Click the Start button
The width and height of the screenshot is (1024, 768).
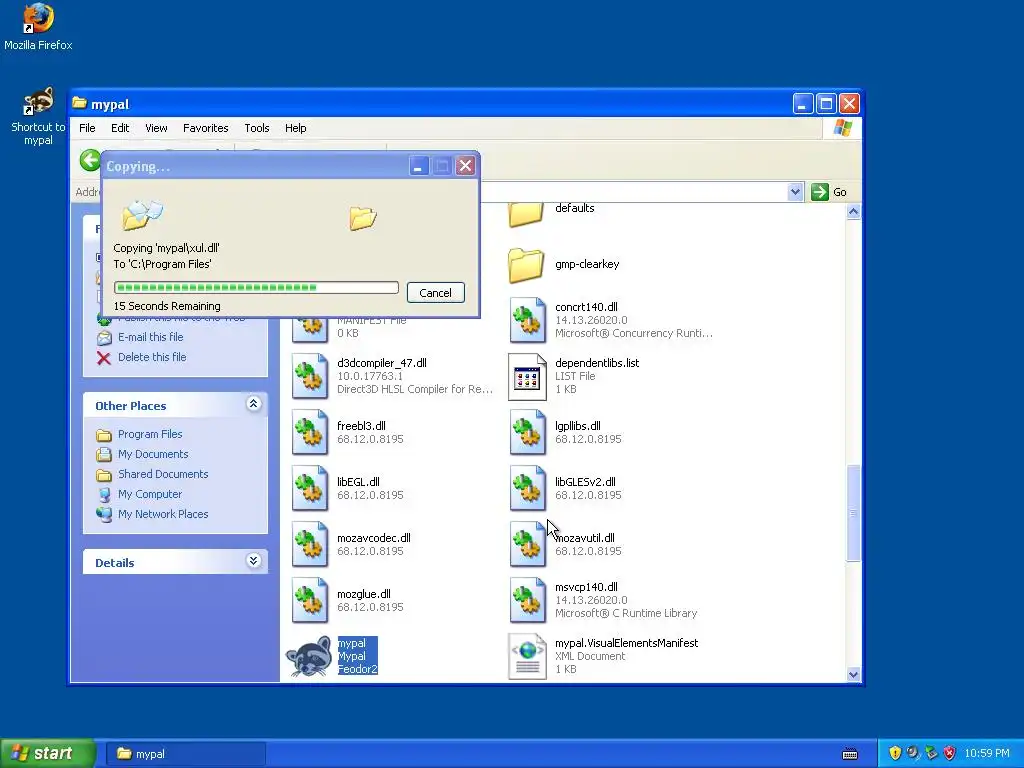tap(47, 753)
